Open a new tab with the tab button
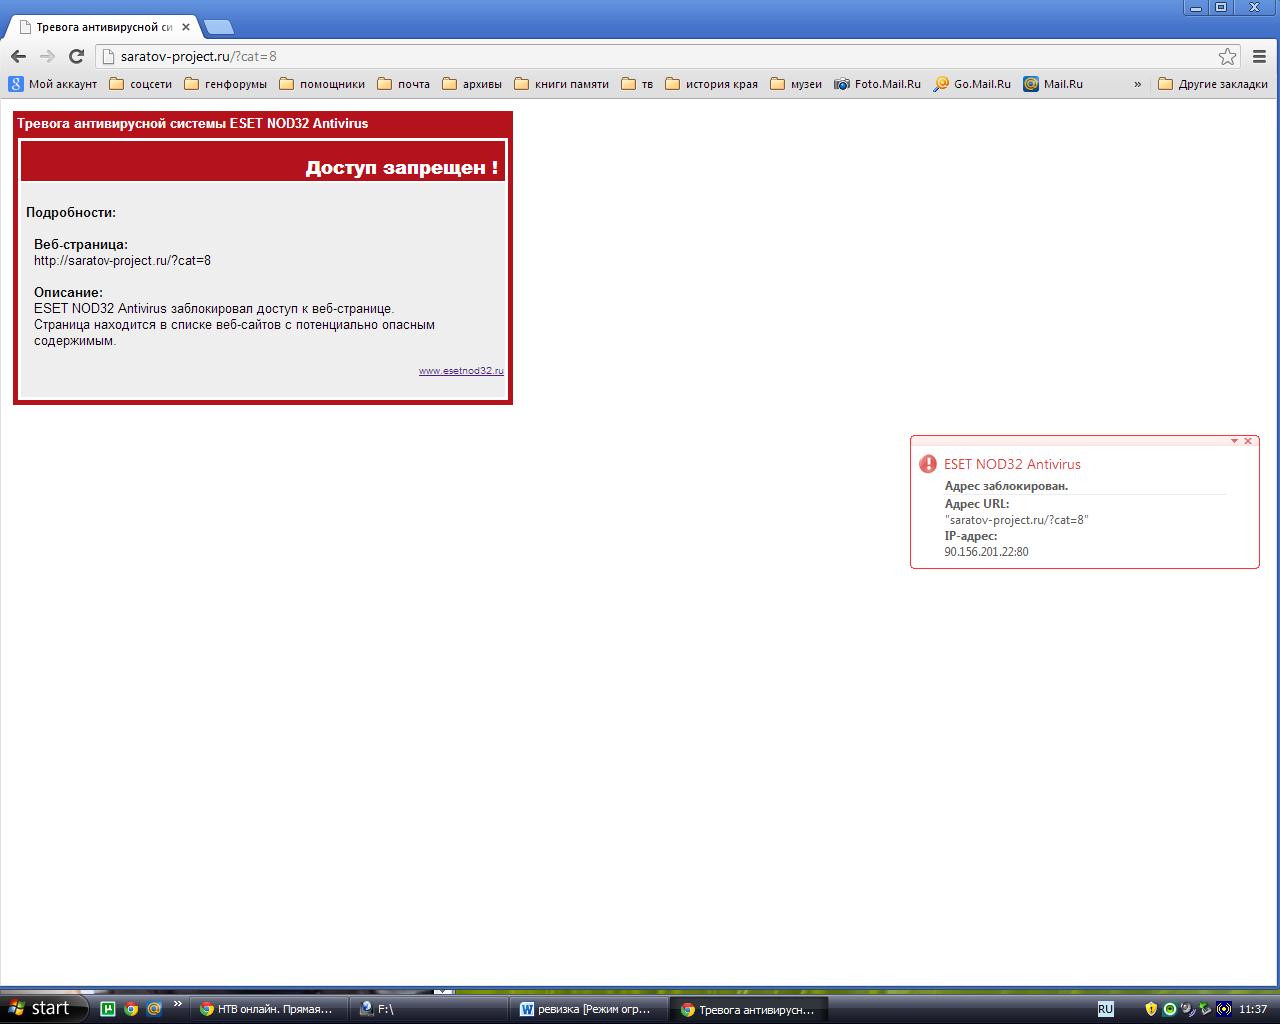This screenshot has width=1280, height=1024. (219, 27)
